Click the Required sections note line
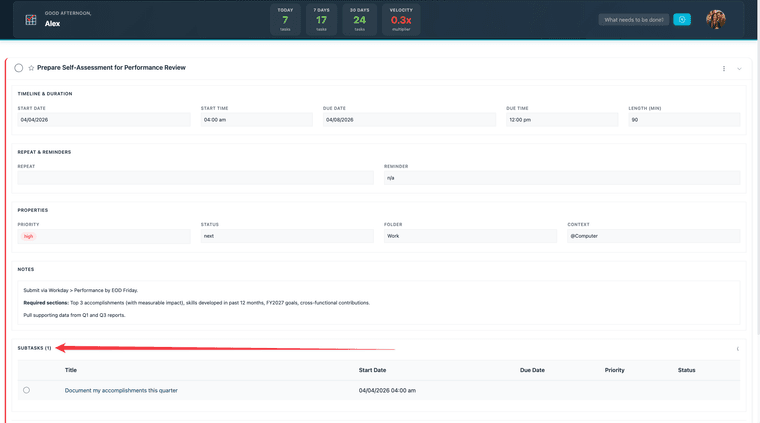 (196, 303)
